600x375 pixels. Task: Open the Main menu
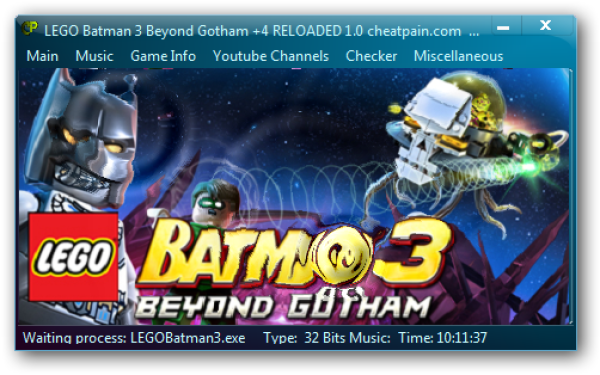42,56
